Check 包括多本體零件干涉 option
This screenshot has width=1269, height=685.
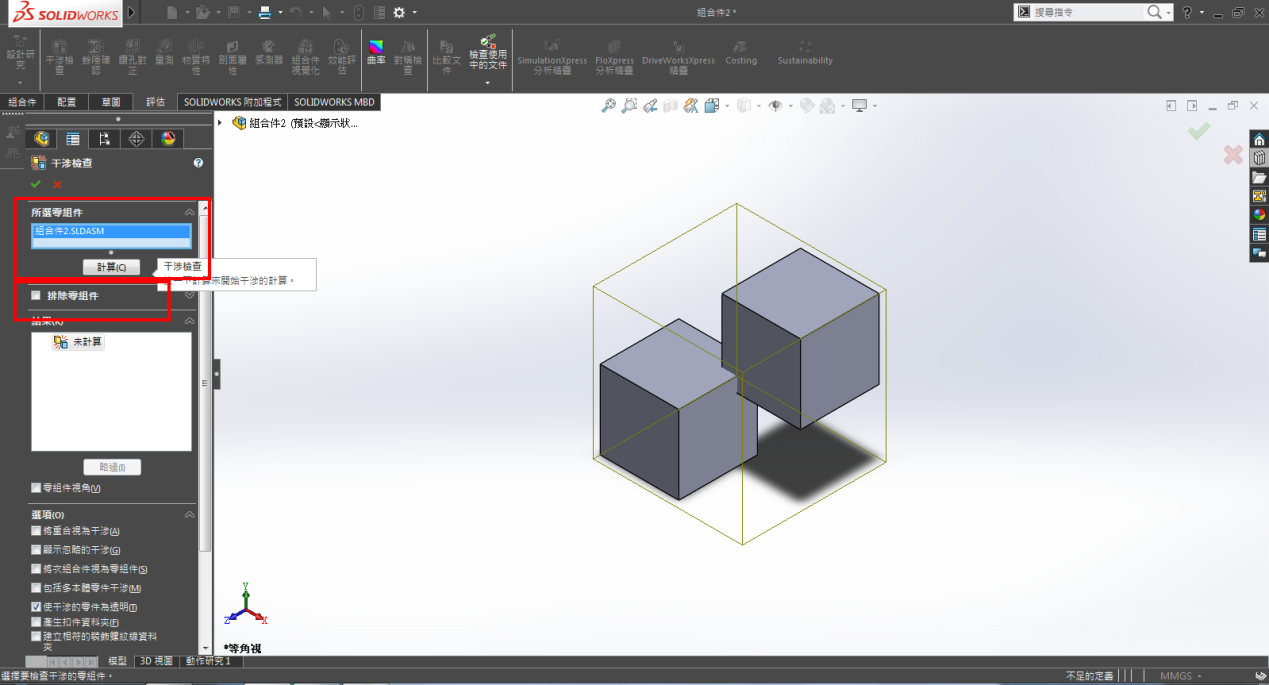click(x=36, y=588)
